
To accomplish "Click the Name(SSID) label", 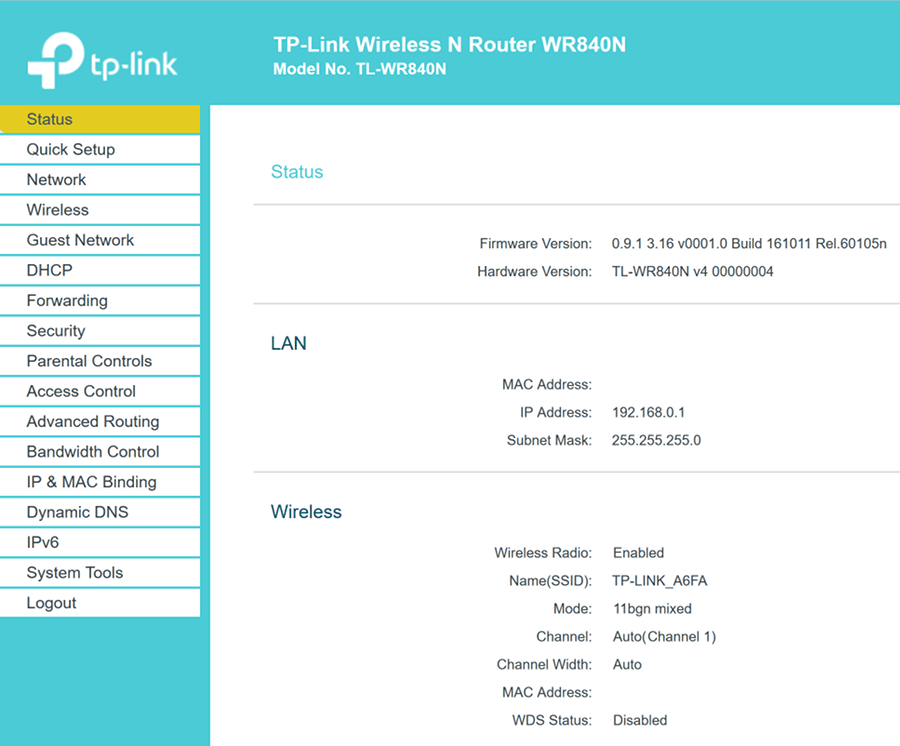I will (x=550, y=581).
